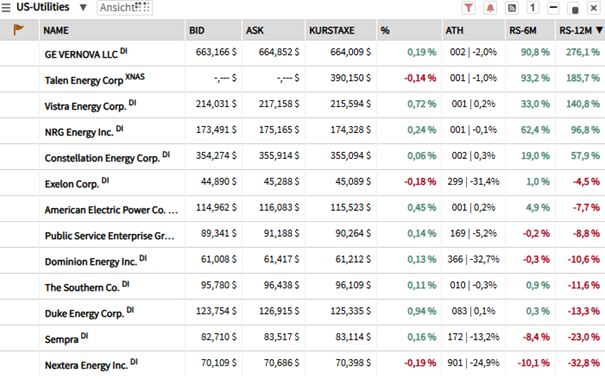Click Talen Energy RS-6M value 93,2 %
This screenshot has height=379, width=605.
coord(535,78)
